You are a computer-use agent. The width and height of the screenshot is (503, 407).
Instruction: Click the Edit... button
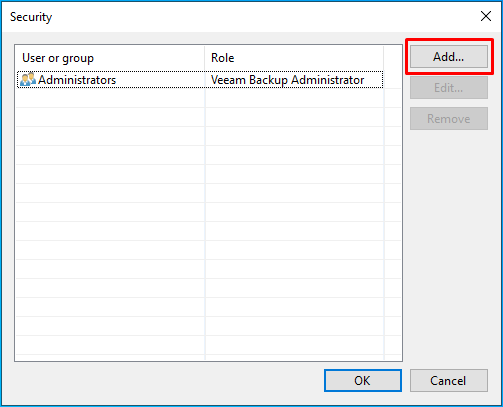(x=449, y=88)
